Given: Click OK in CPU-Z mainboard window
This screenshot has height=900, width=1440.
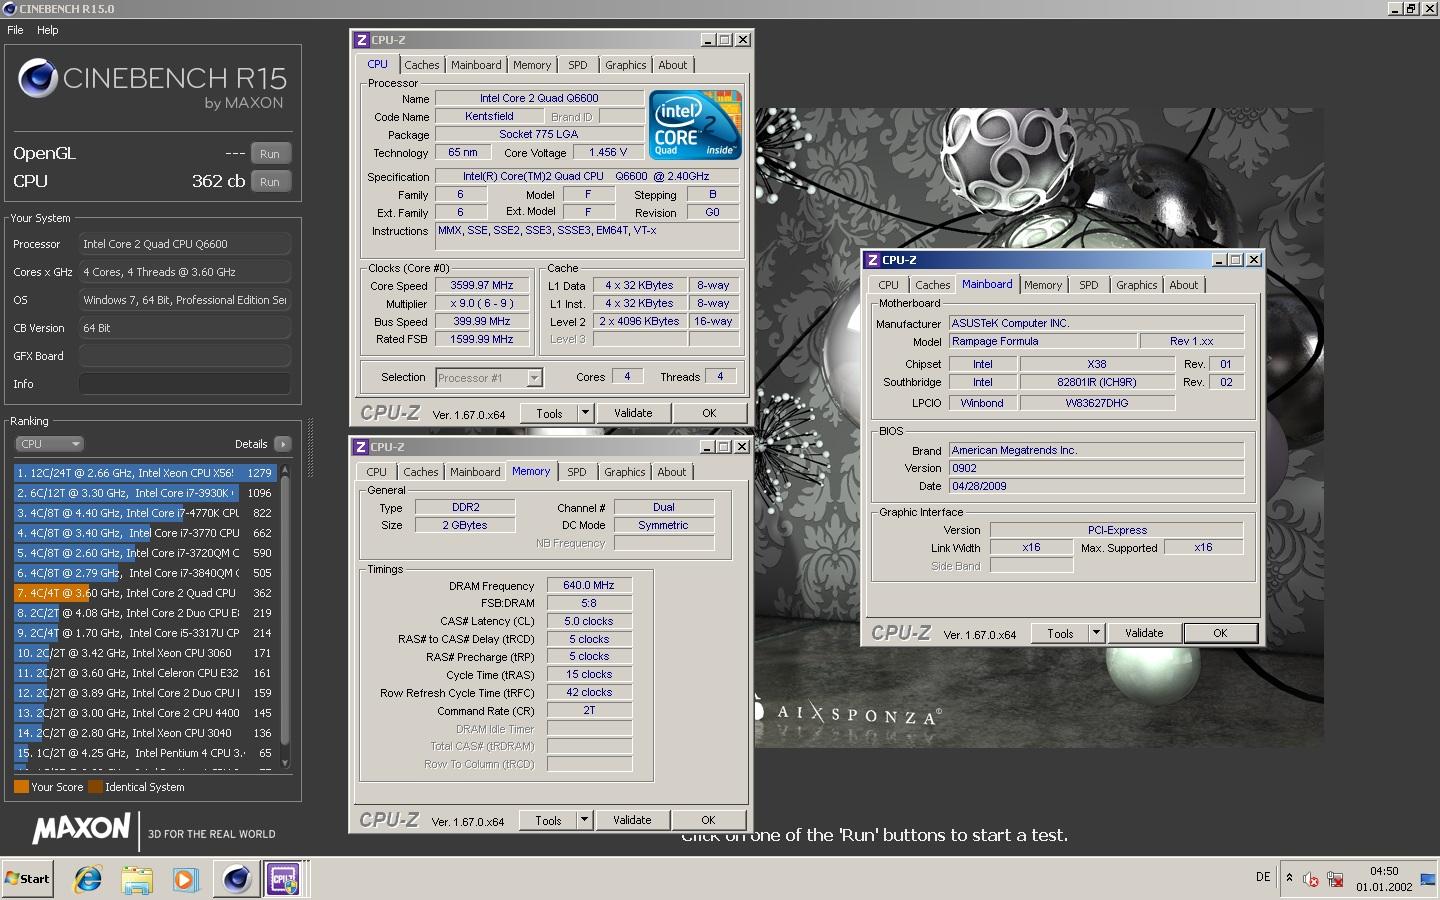Looking at the screenshot, I should (x=1220, y=633).
